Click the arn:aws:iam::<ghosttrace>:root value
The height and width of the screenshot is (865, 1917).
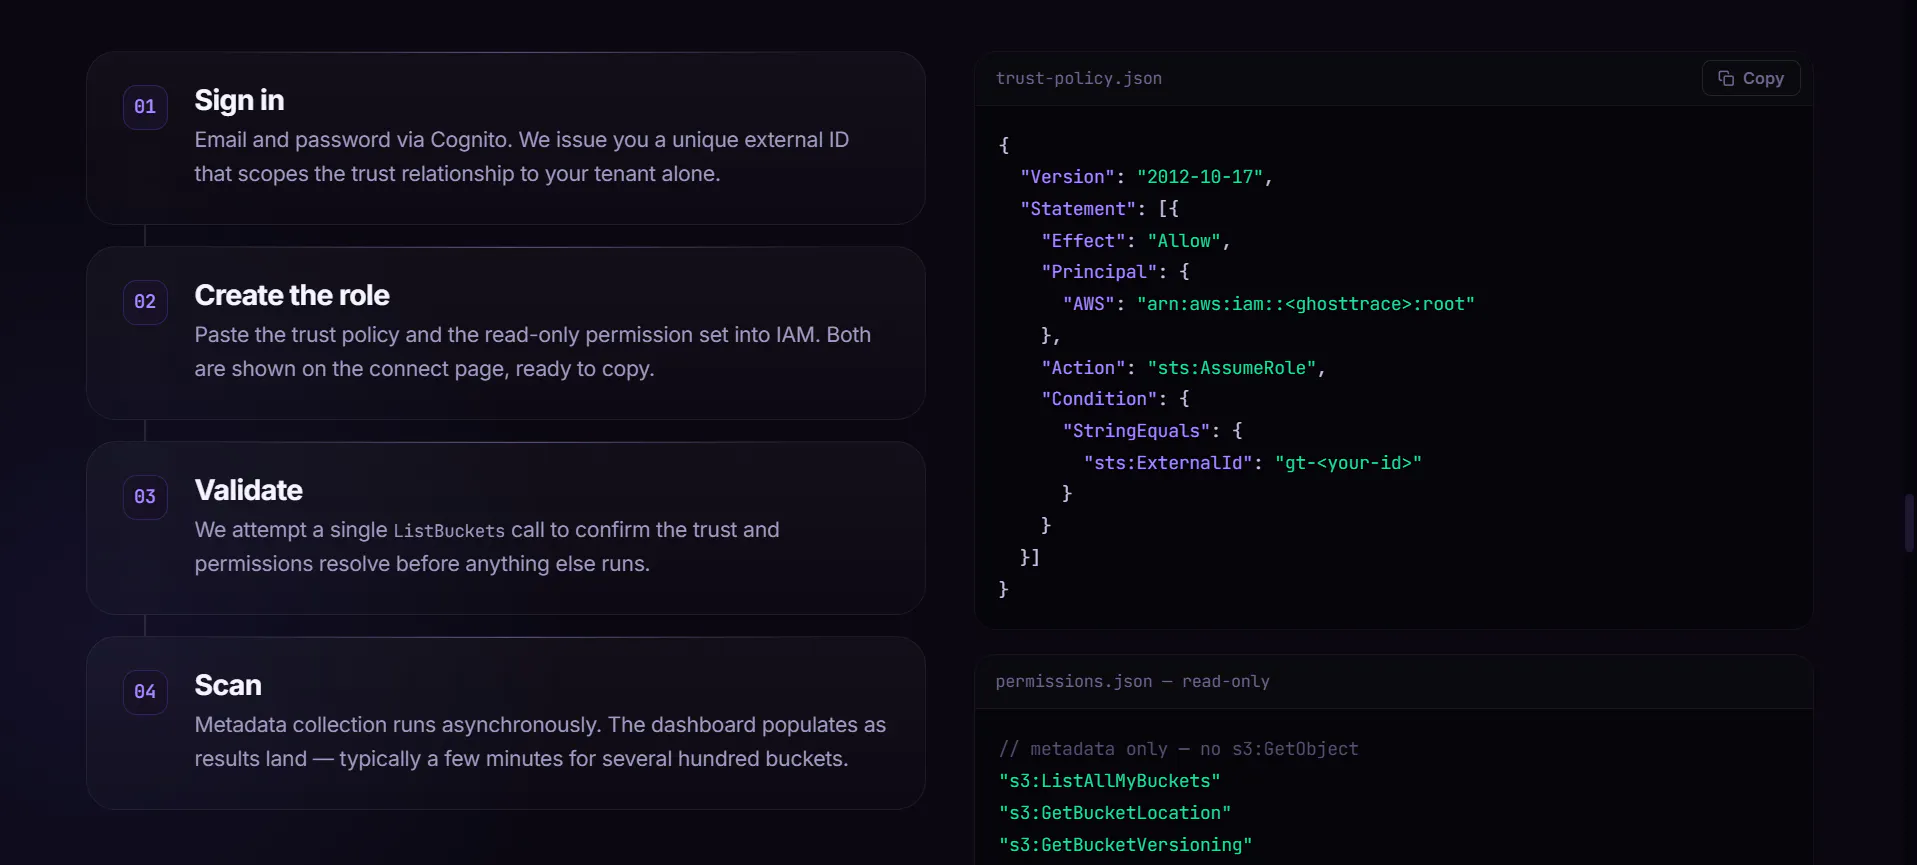(1306, 304)
